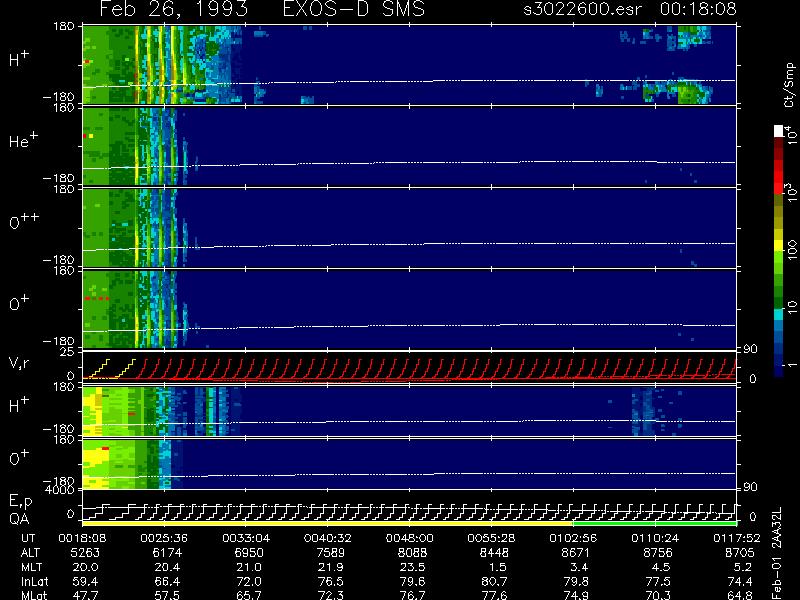The image size is (800, 600).
Task: Click UT value "0048:00"
Action: click(x=409, y=538)
